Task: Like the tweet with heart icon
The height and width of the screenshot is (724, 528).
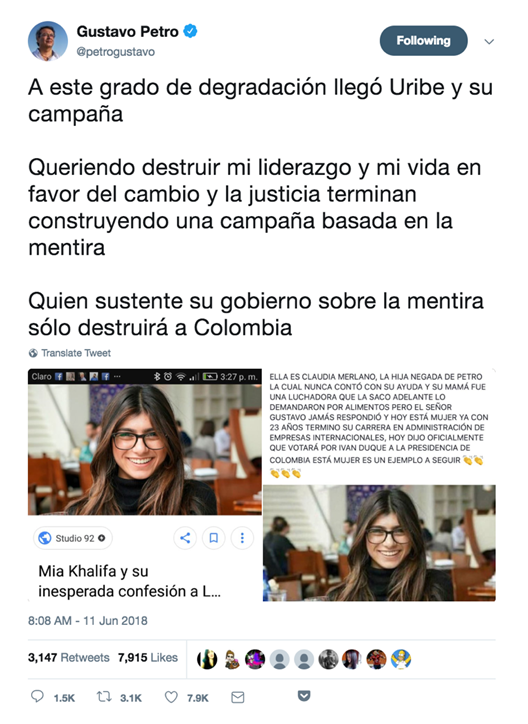Action: [171, 697]
